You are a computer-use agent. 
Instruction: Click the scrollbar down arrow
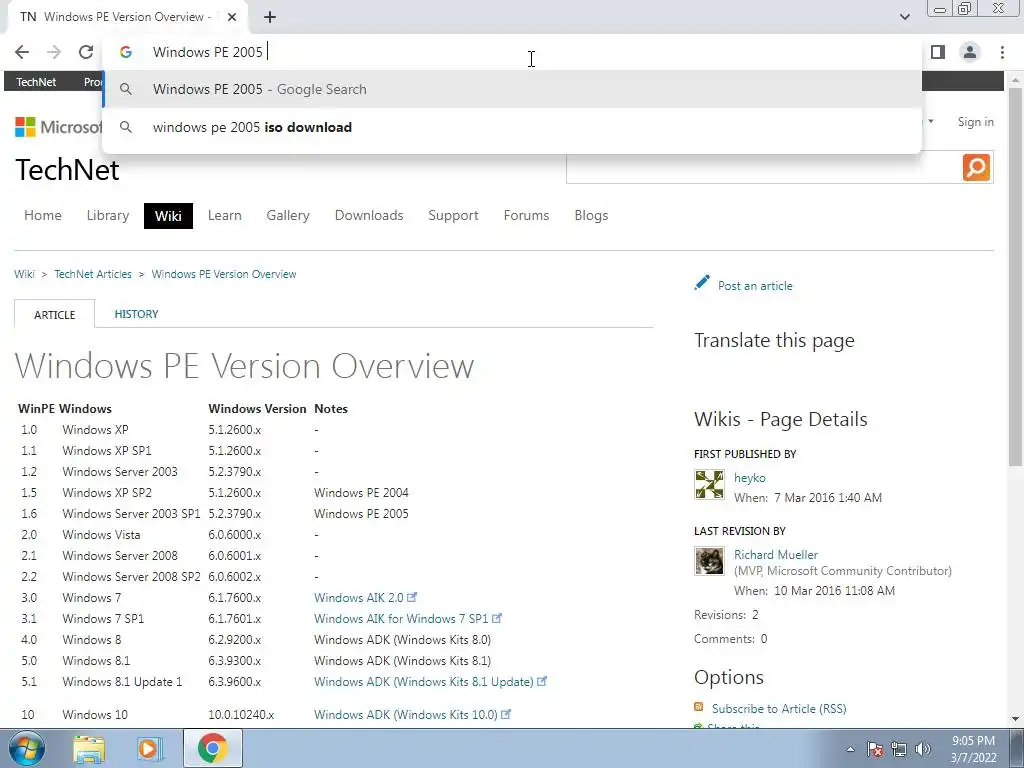(1015, 719)
